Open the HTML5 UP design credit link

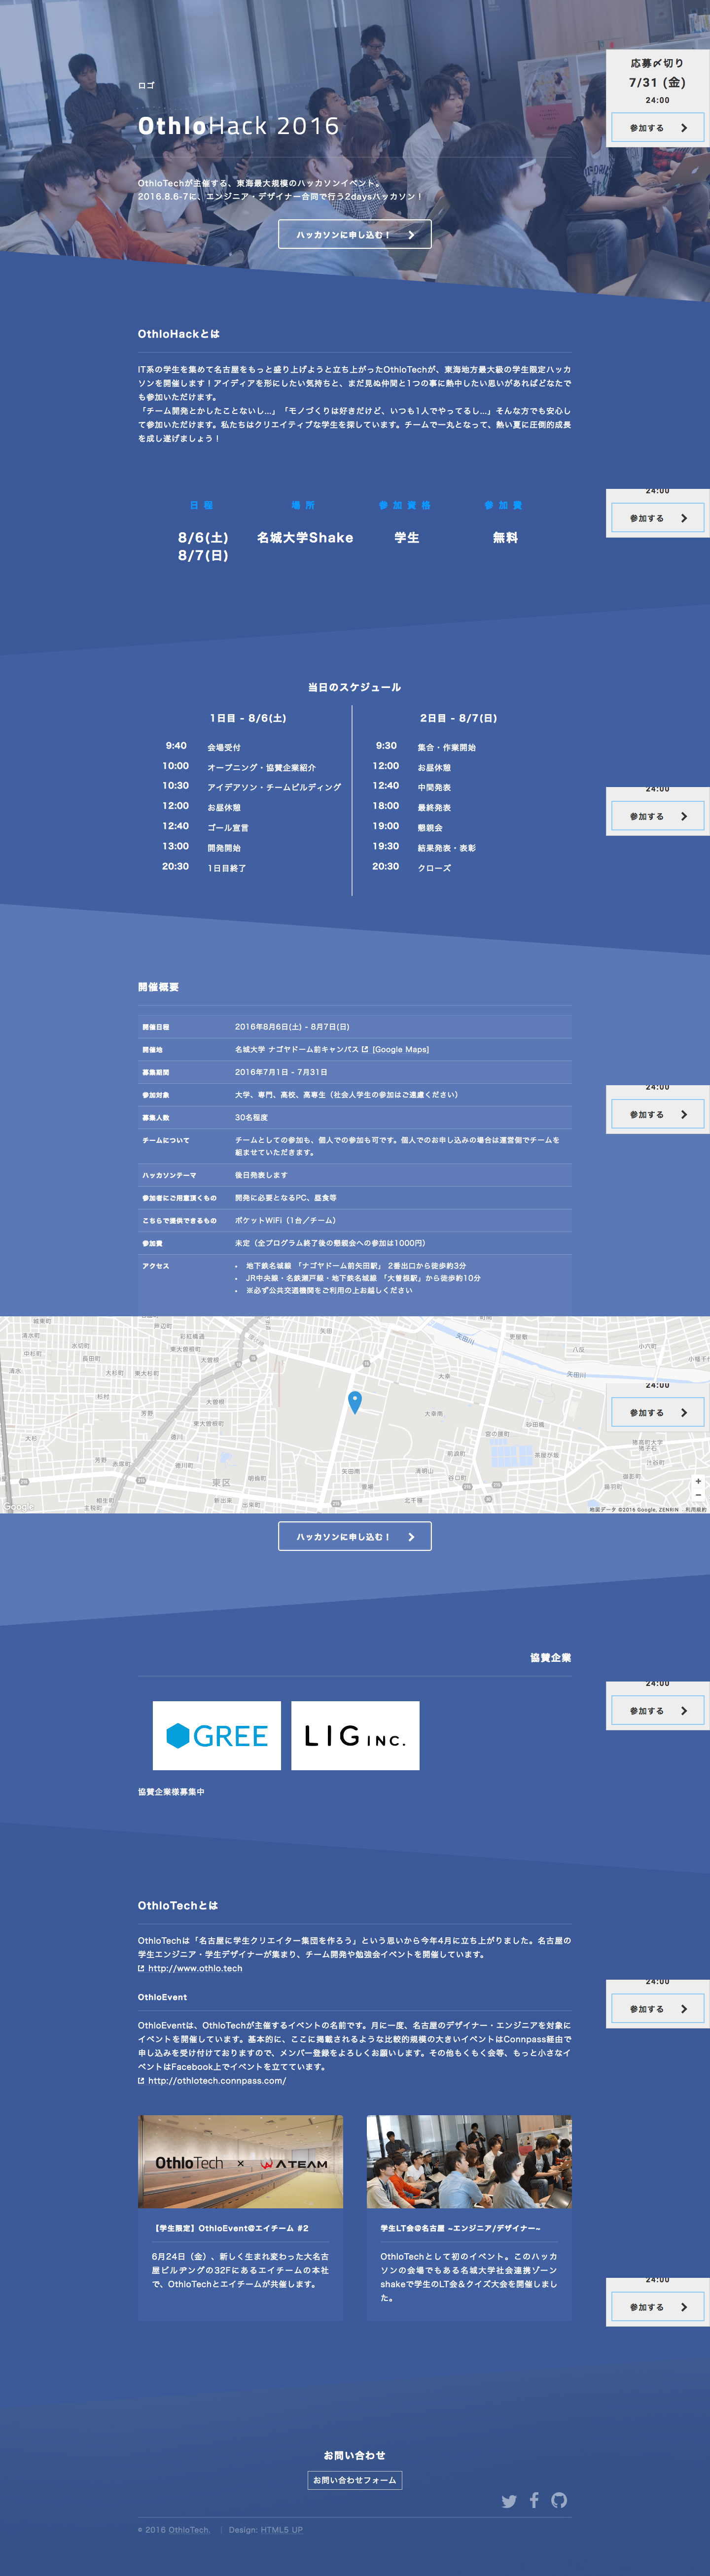[282, 2530]
